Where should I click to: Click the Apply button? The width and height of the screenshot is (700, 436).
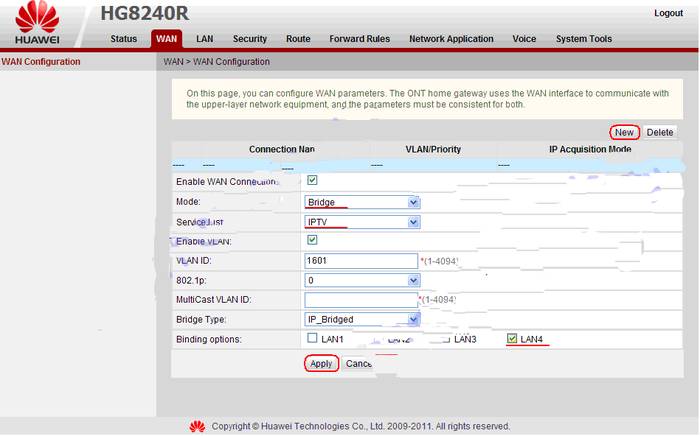321,364
